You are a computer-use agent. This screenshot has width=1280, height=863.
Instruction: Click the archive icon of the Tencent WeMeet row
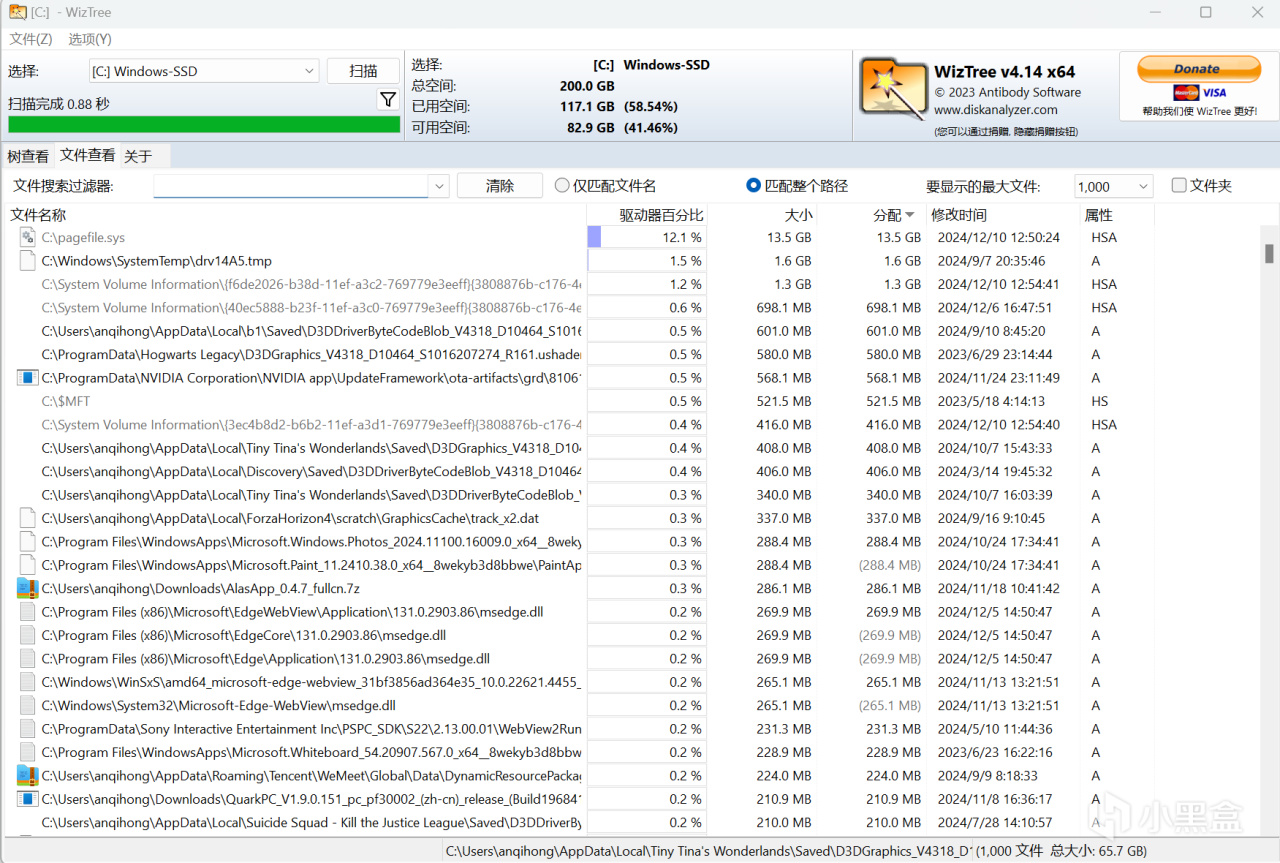(27, 775)
